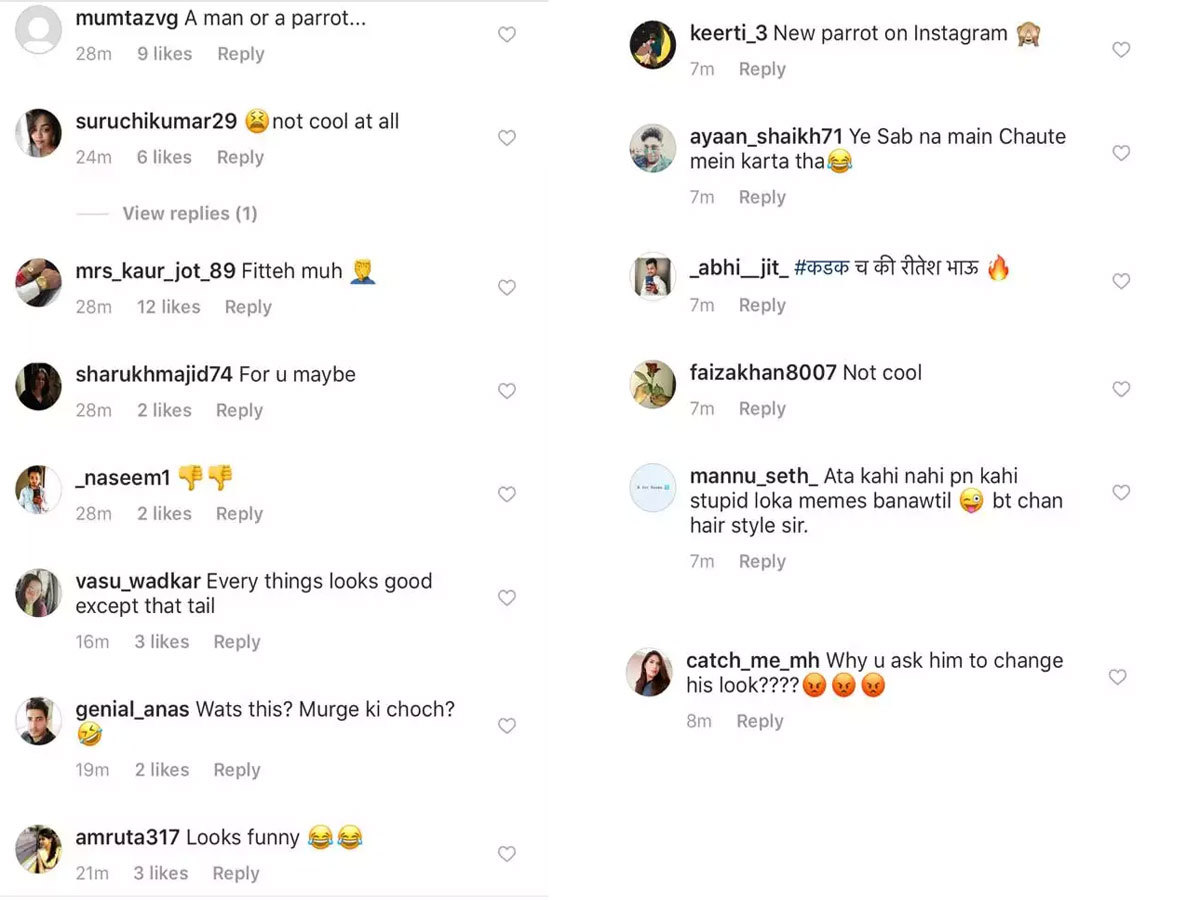Open _naseem1's profile picture
Image resolution: width=1200 pixels, height=900 pixels.
(x=39, y=490)
